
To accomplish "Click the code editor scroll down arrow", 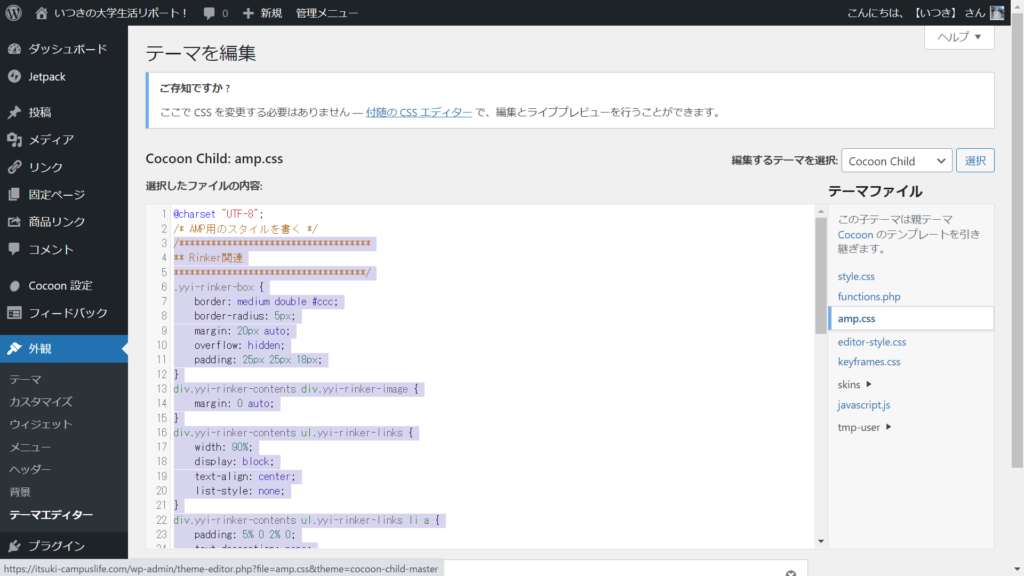I will [x=821, y=541].
